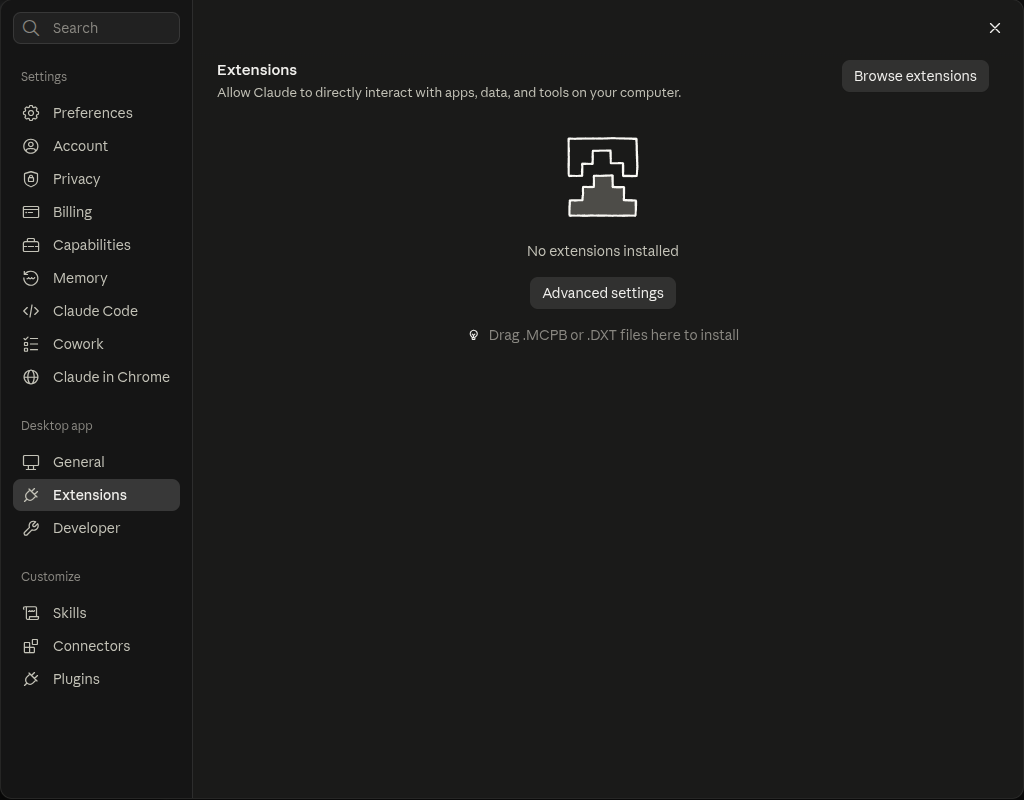Open Claude Code settings

point(97,311)
